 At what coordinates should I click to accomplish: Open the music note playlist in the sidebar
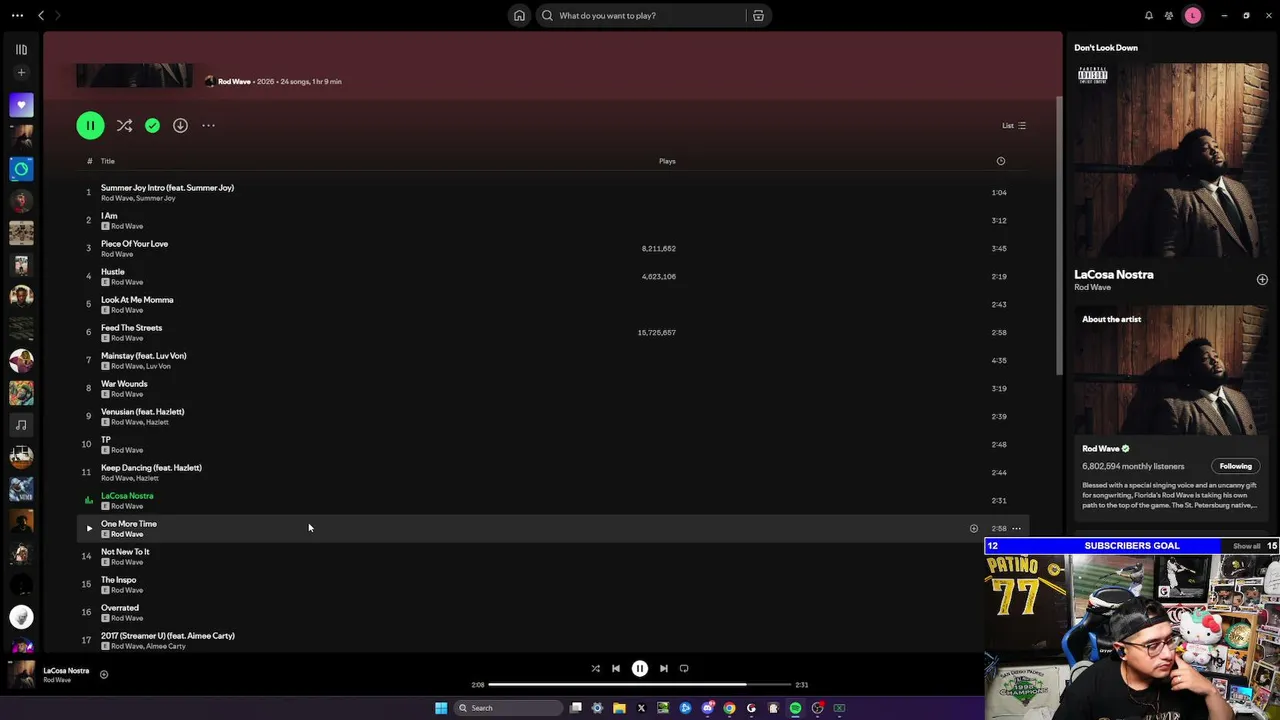point(21,425)
